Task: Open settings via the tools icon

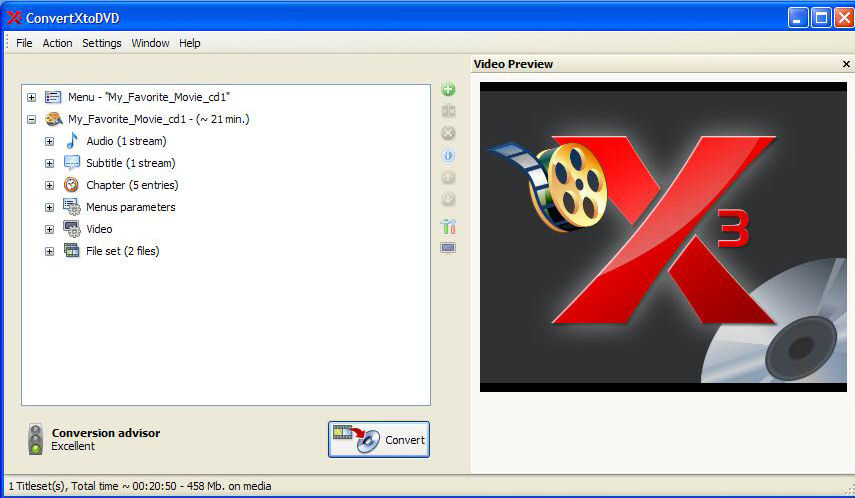Action: (448, 226)
